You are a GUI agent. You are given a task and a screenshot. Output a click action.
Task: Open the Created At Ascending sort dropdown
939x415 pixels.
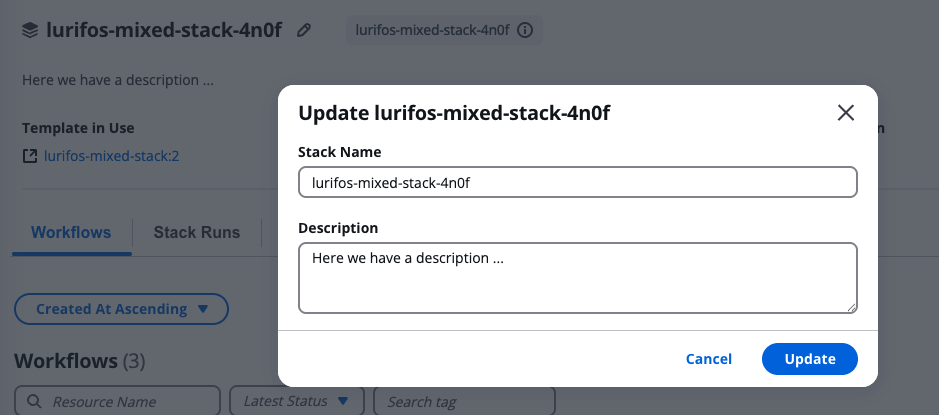(x=121, y=309)
